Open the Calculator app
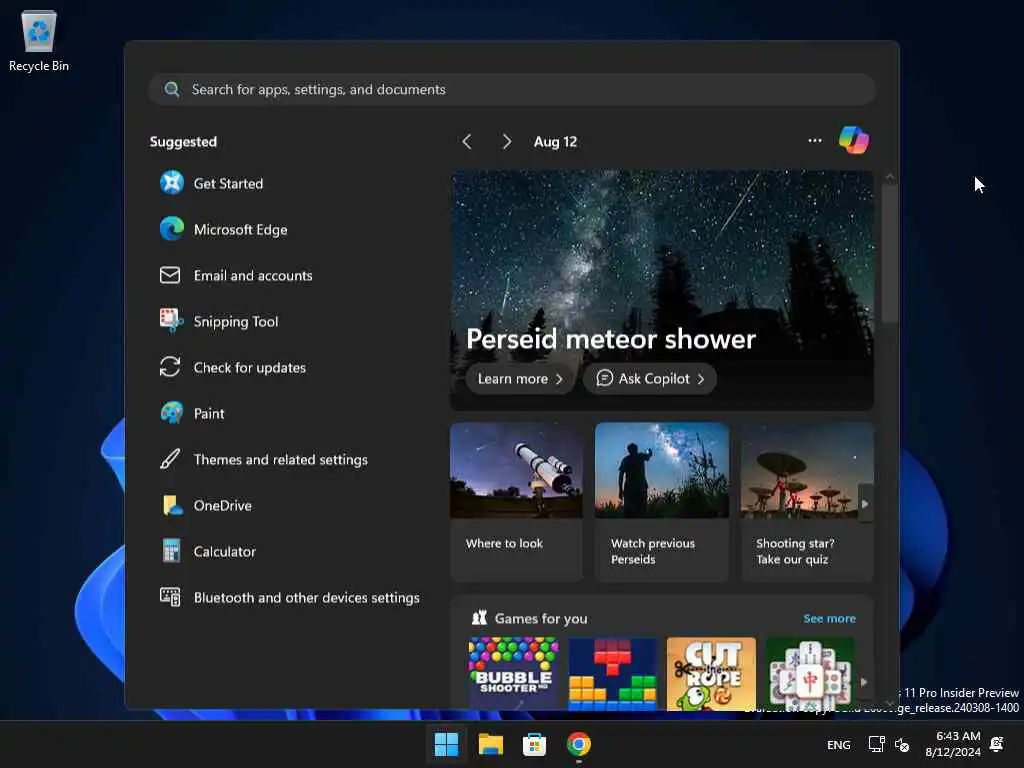Image resolution: width=1024 pixels, height=768 pixels. click(207, 551)
